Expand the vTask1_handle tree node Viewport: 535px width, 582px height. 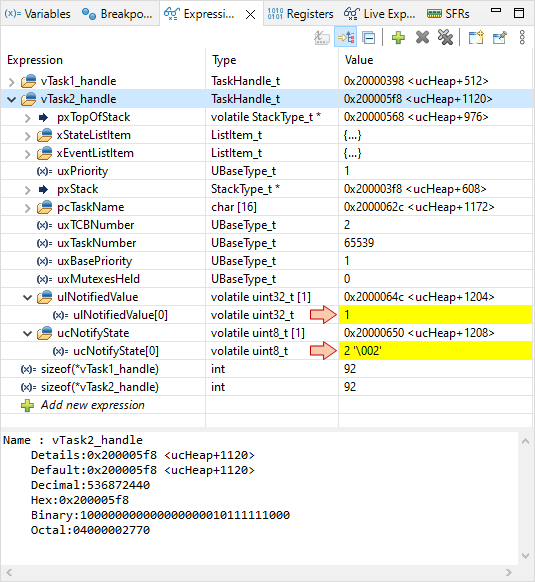(12, 82)
